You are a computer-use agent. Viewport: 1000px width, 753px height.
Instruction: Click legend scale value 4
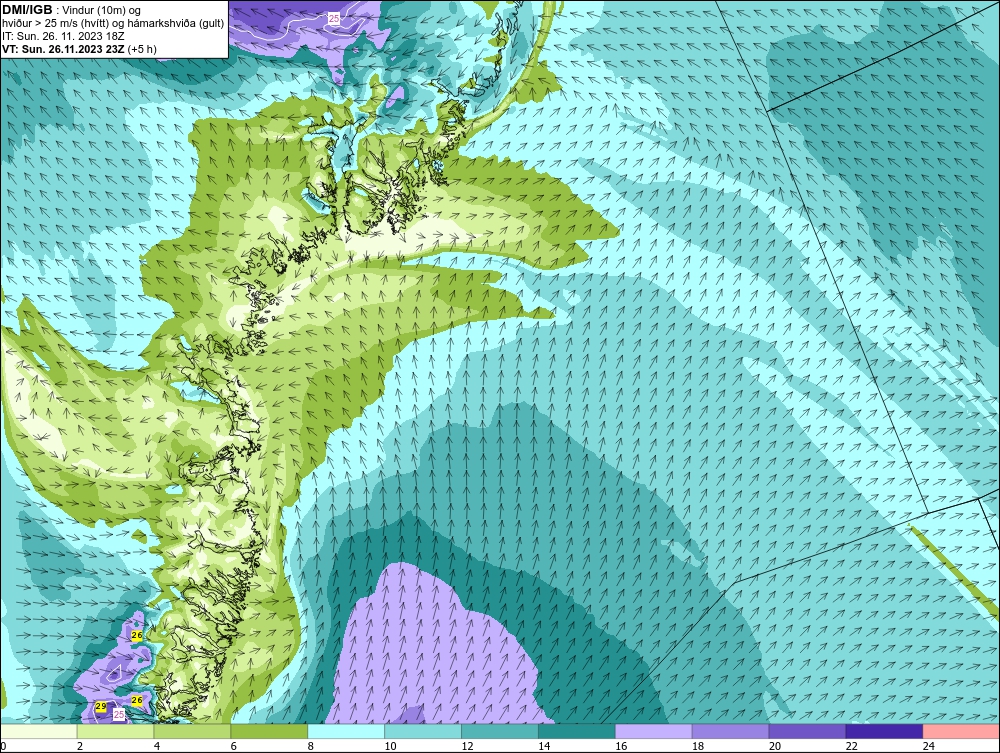click(x=157, y=746)
